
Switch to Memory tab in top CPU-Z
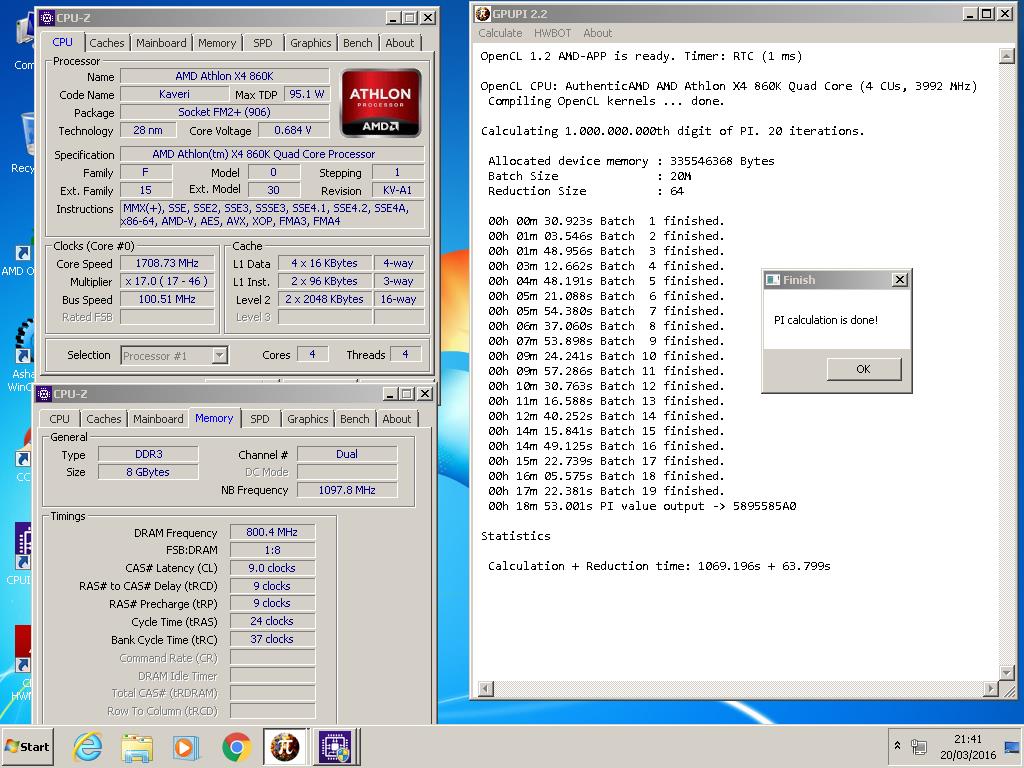coord(217,42)
